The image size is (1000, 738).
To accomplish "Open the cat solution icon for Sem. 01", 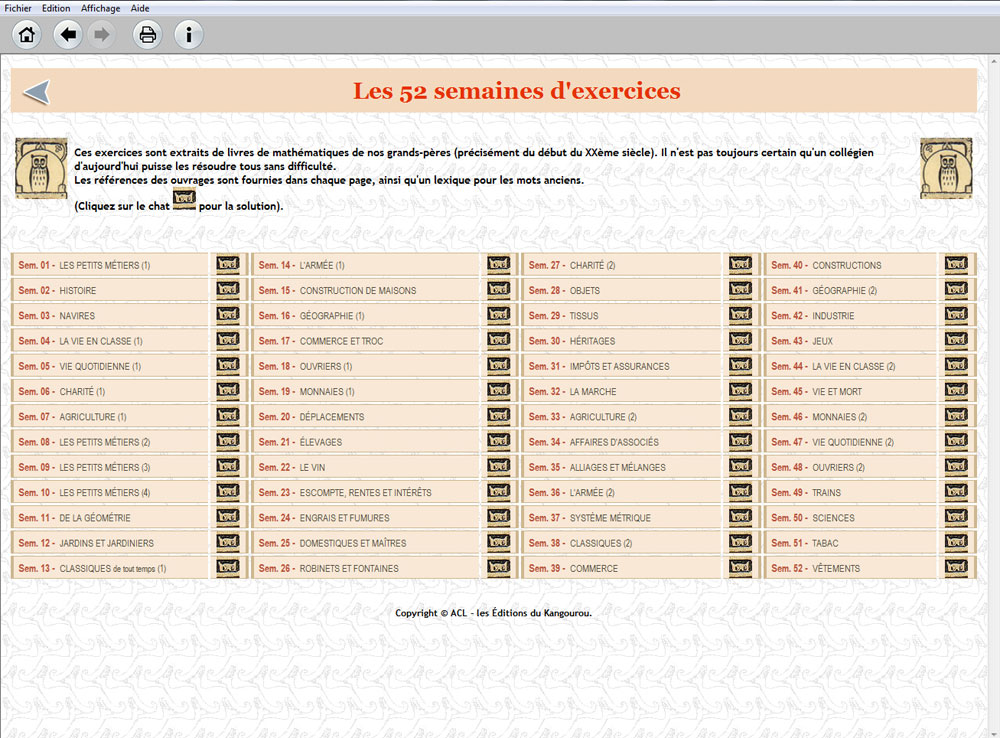I will coord(228,265).
